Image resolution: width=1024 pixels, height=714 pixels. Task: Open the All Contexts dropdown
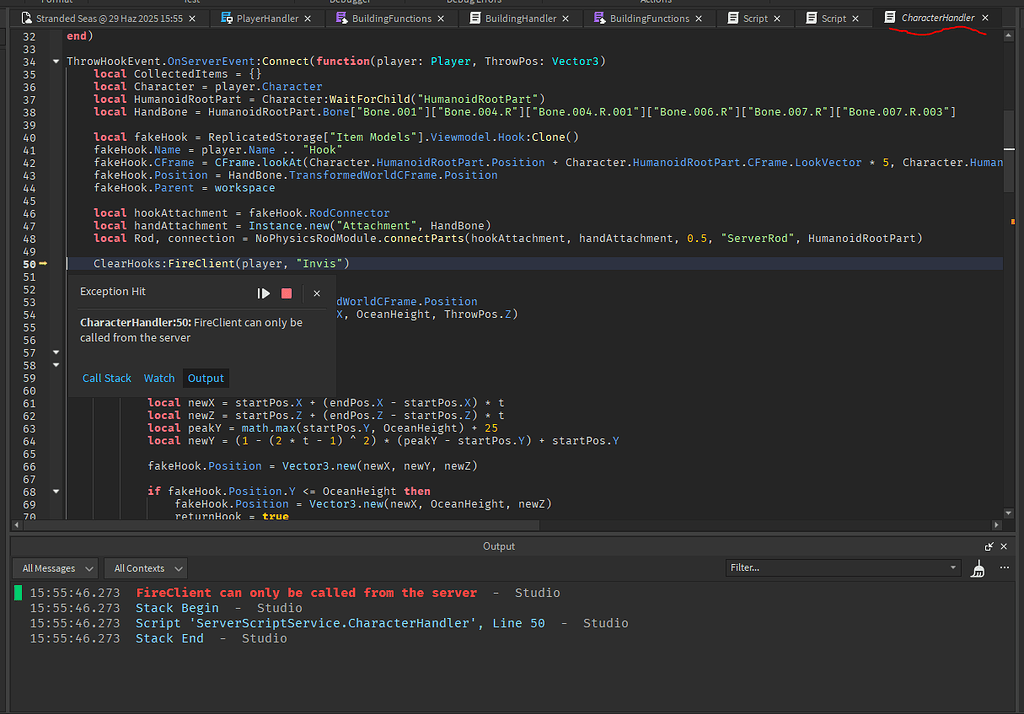point(145,568)
